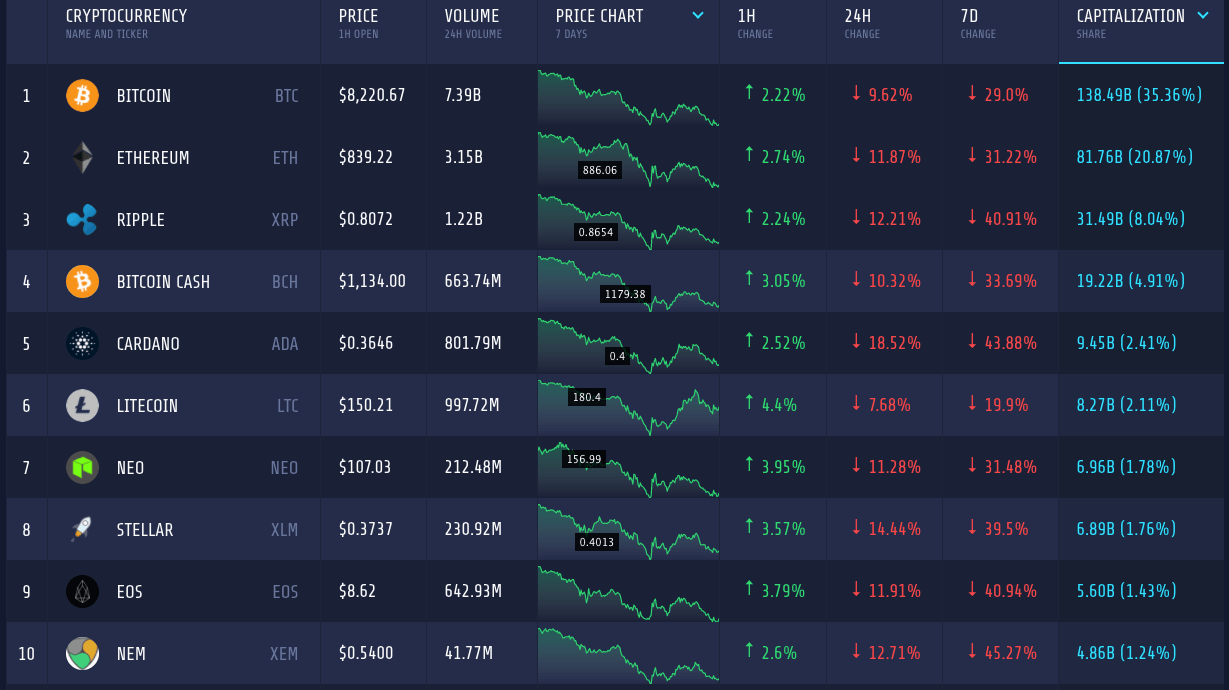Click the Ripple logo icon

pos(82,220)
